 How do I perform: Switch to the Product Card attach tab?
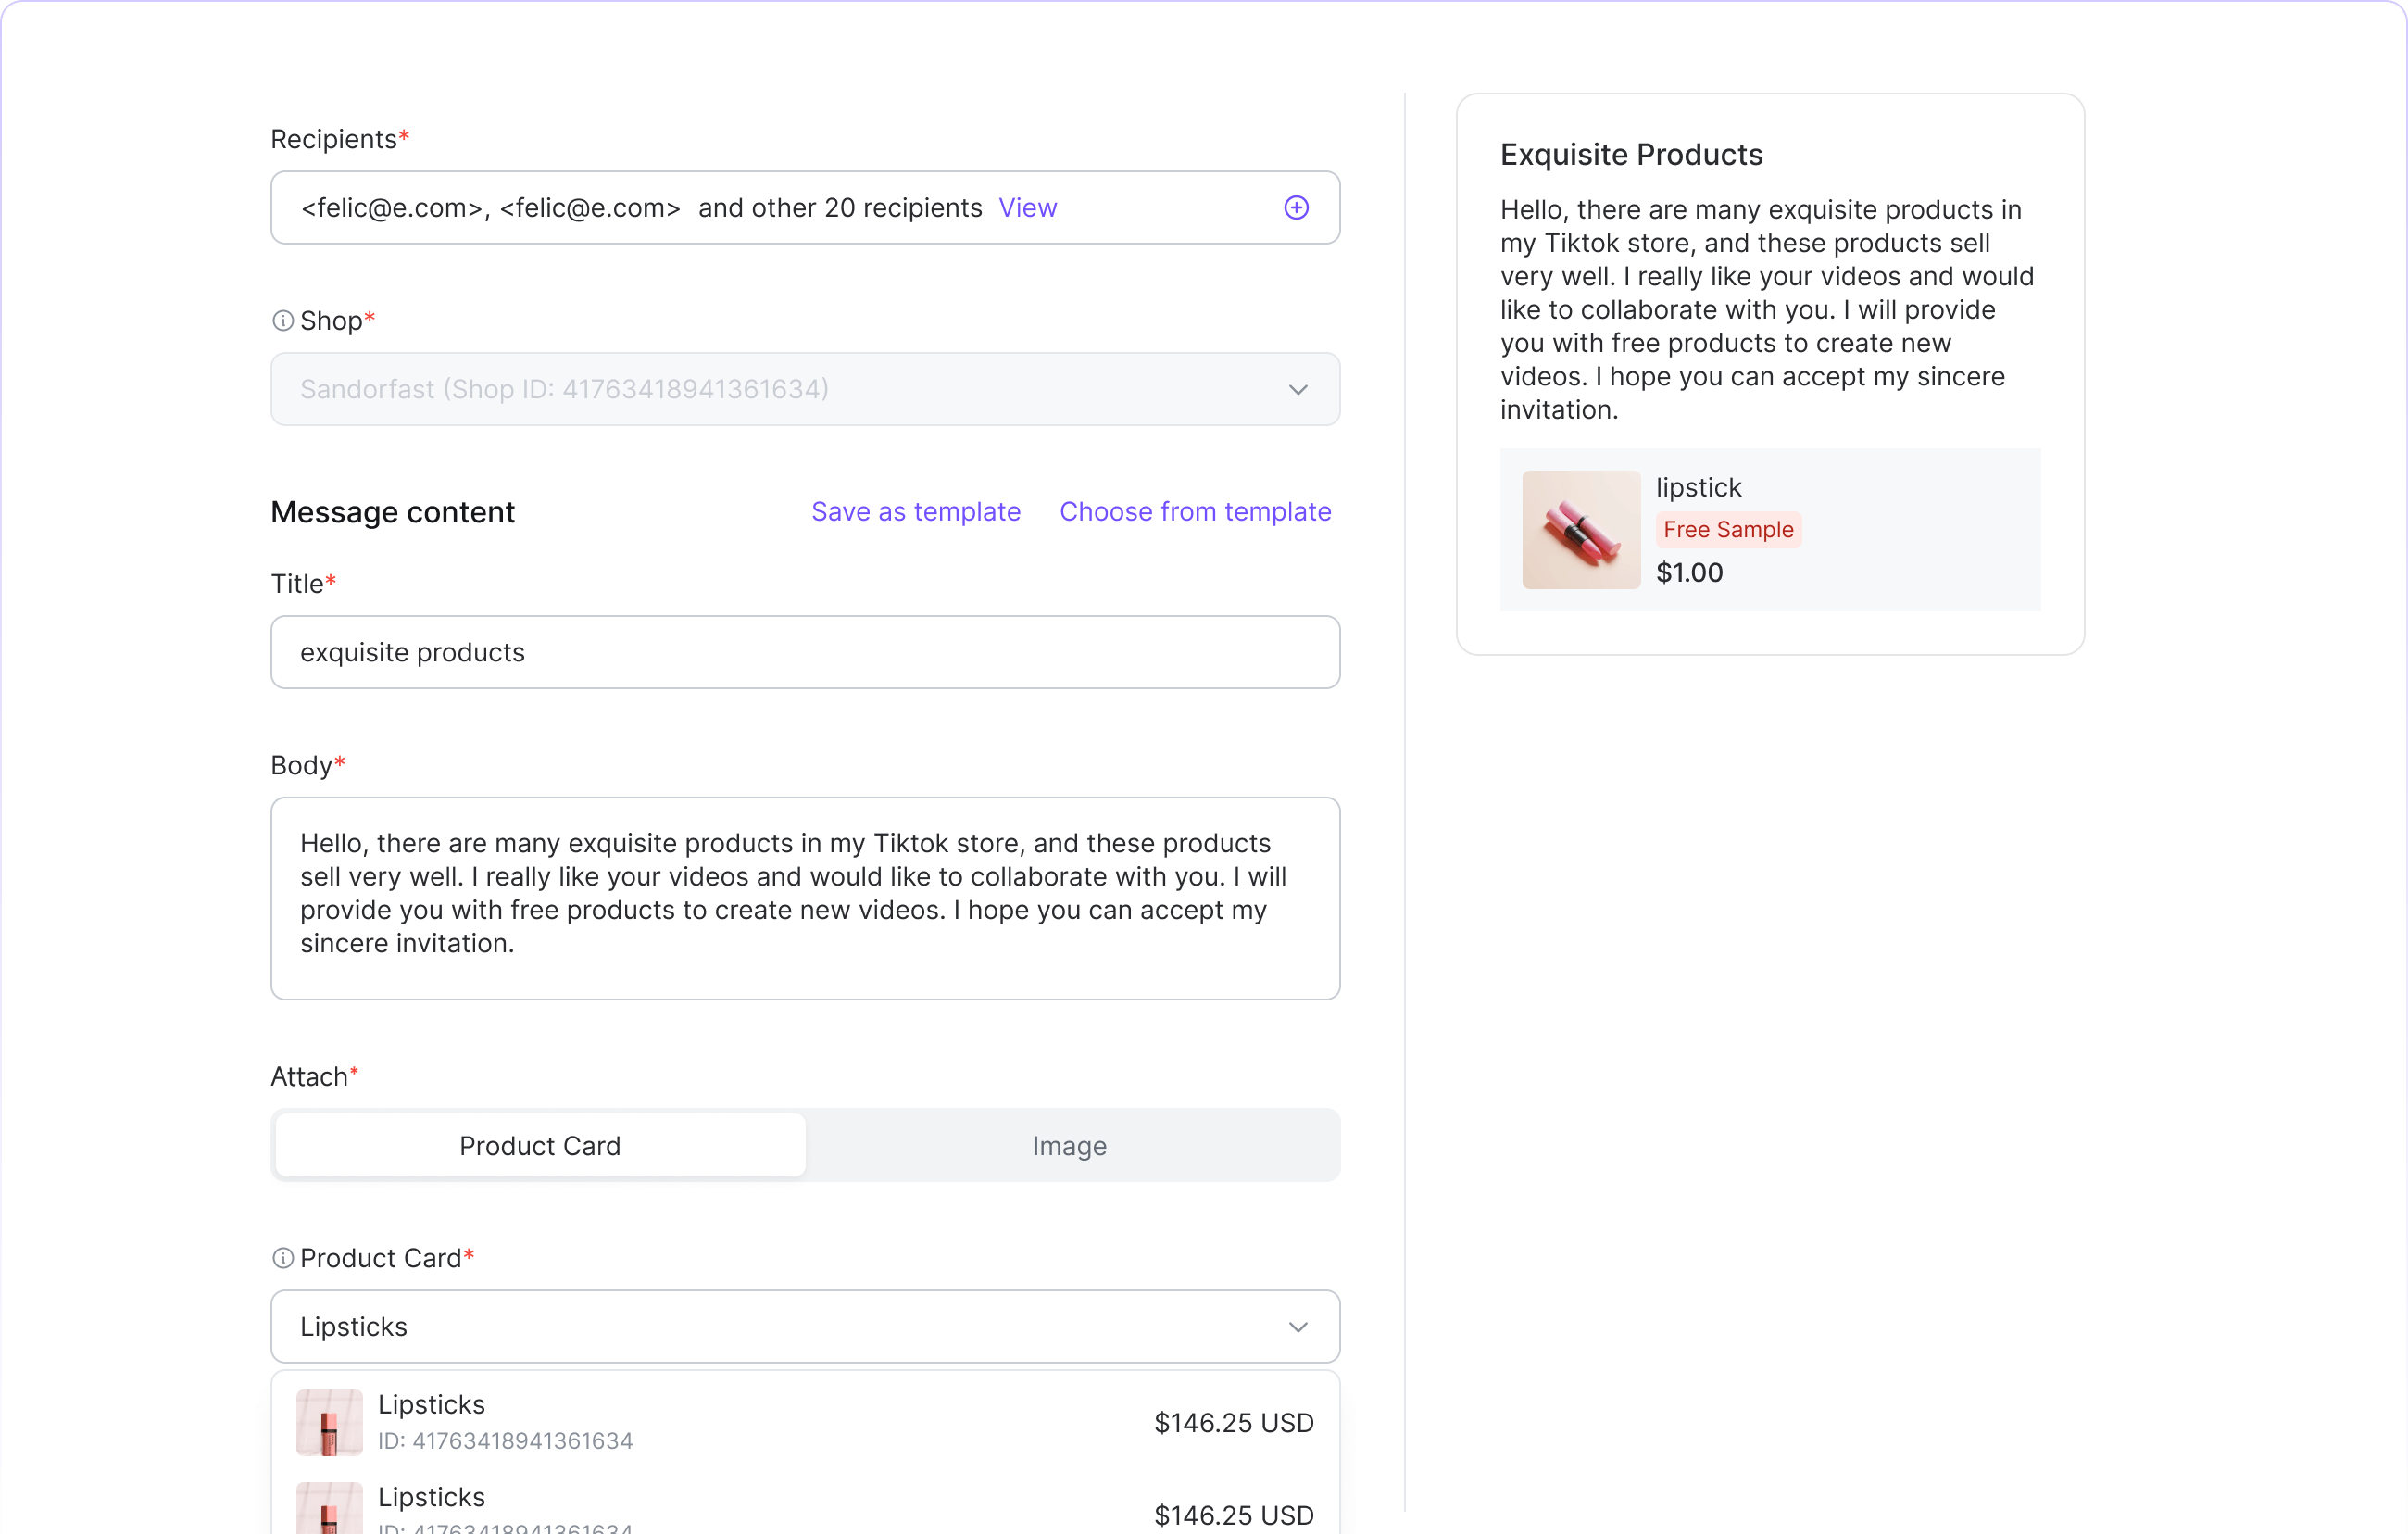tap(540, 1145)
